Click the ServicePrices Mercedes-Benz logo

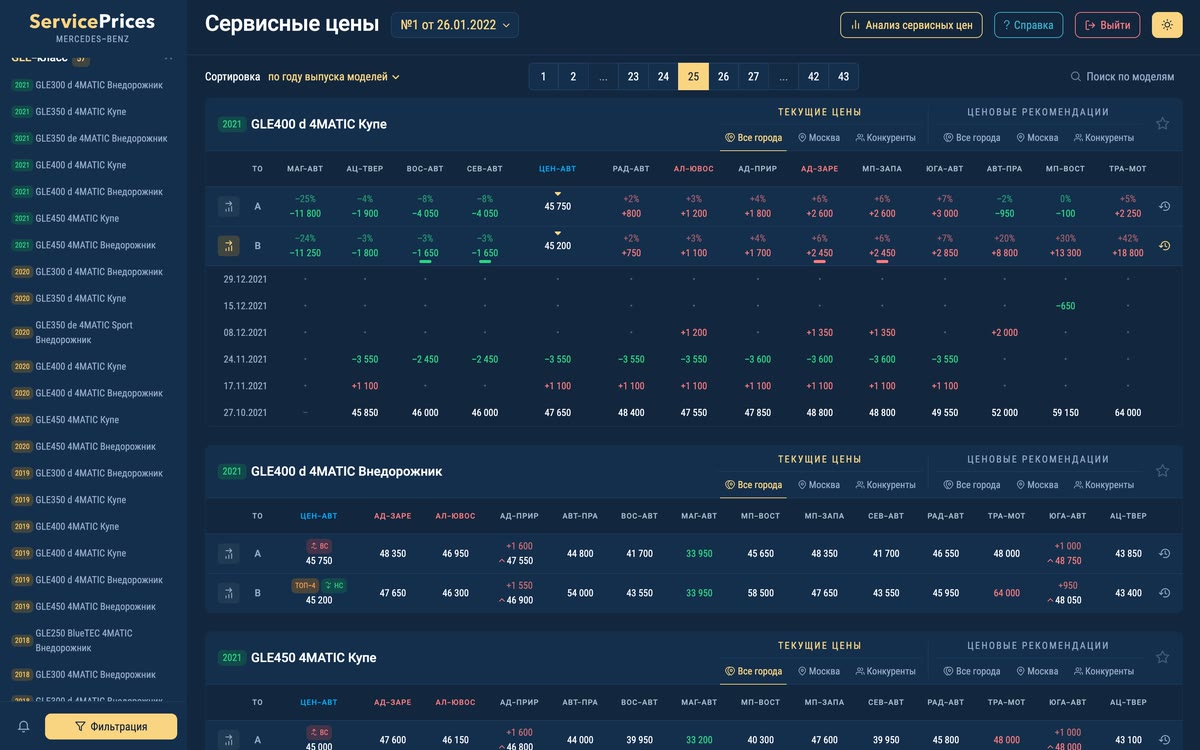coord(92,26)
